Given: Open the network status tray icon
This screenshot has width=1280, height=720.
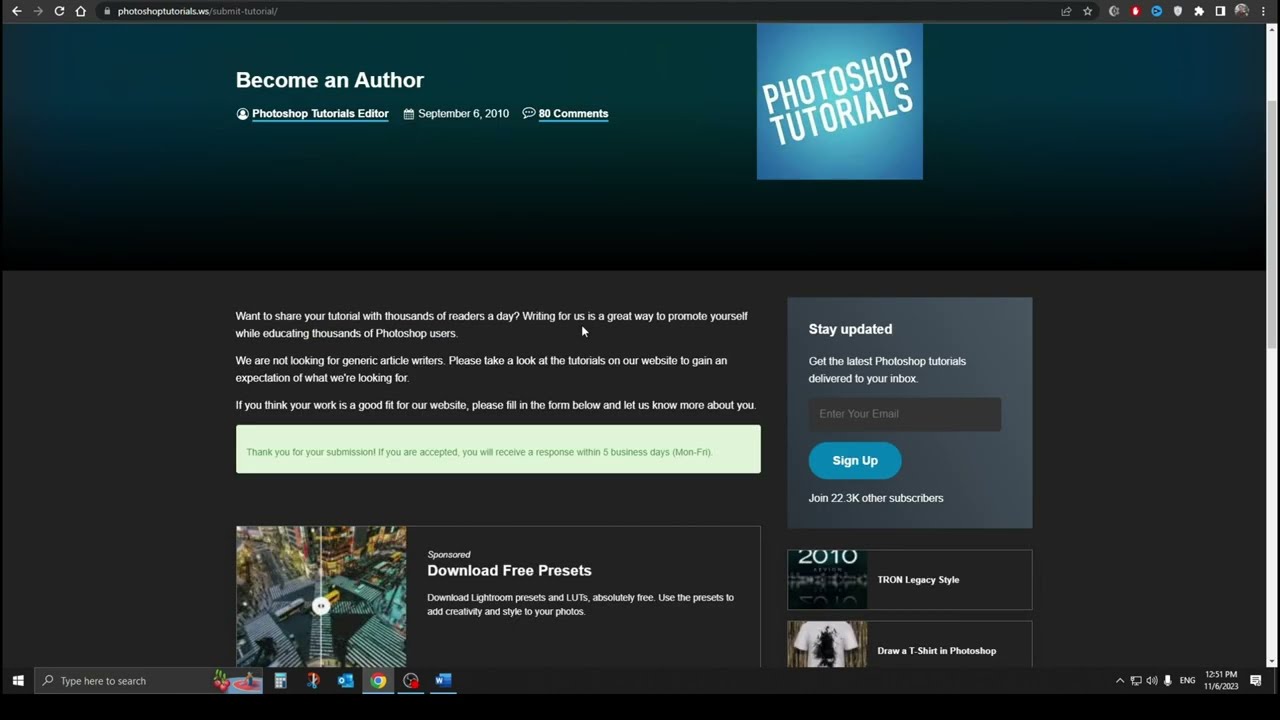Looking at the screenshot, I should (1136, 681).
